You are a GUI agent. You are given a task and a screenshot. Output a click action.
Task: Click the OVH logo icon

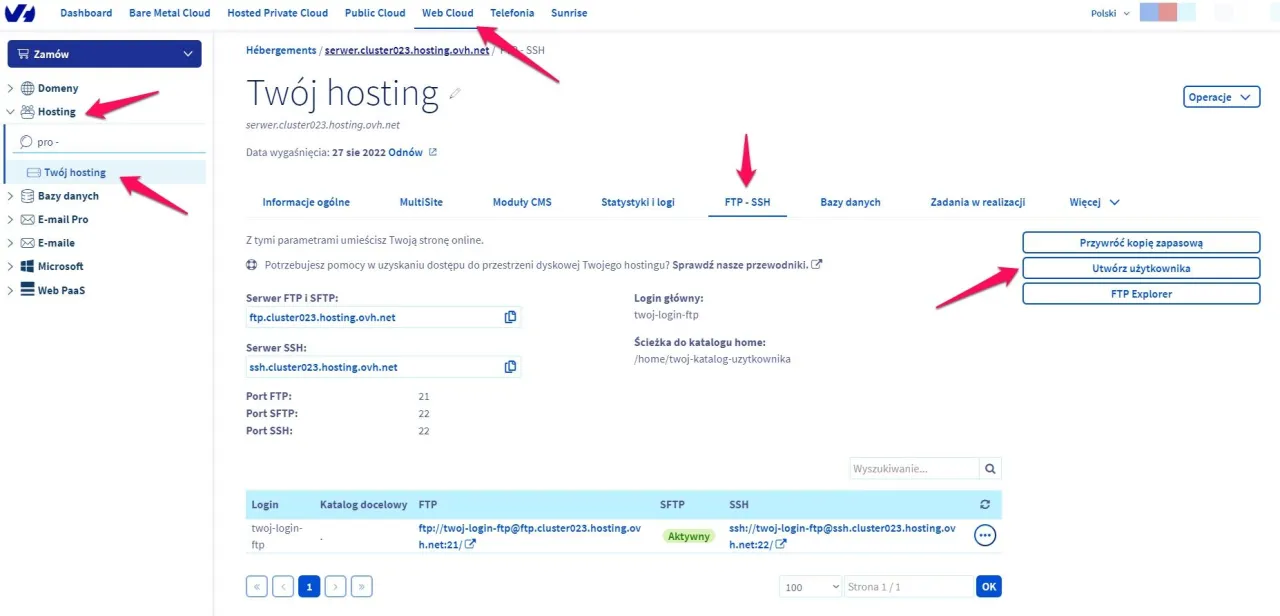(20, 13)
